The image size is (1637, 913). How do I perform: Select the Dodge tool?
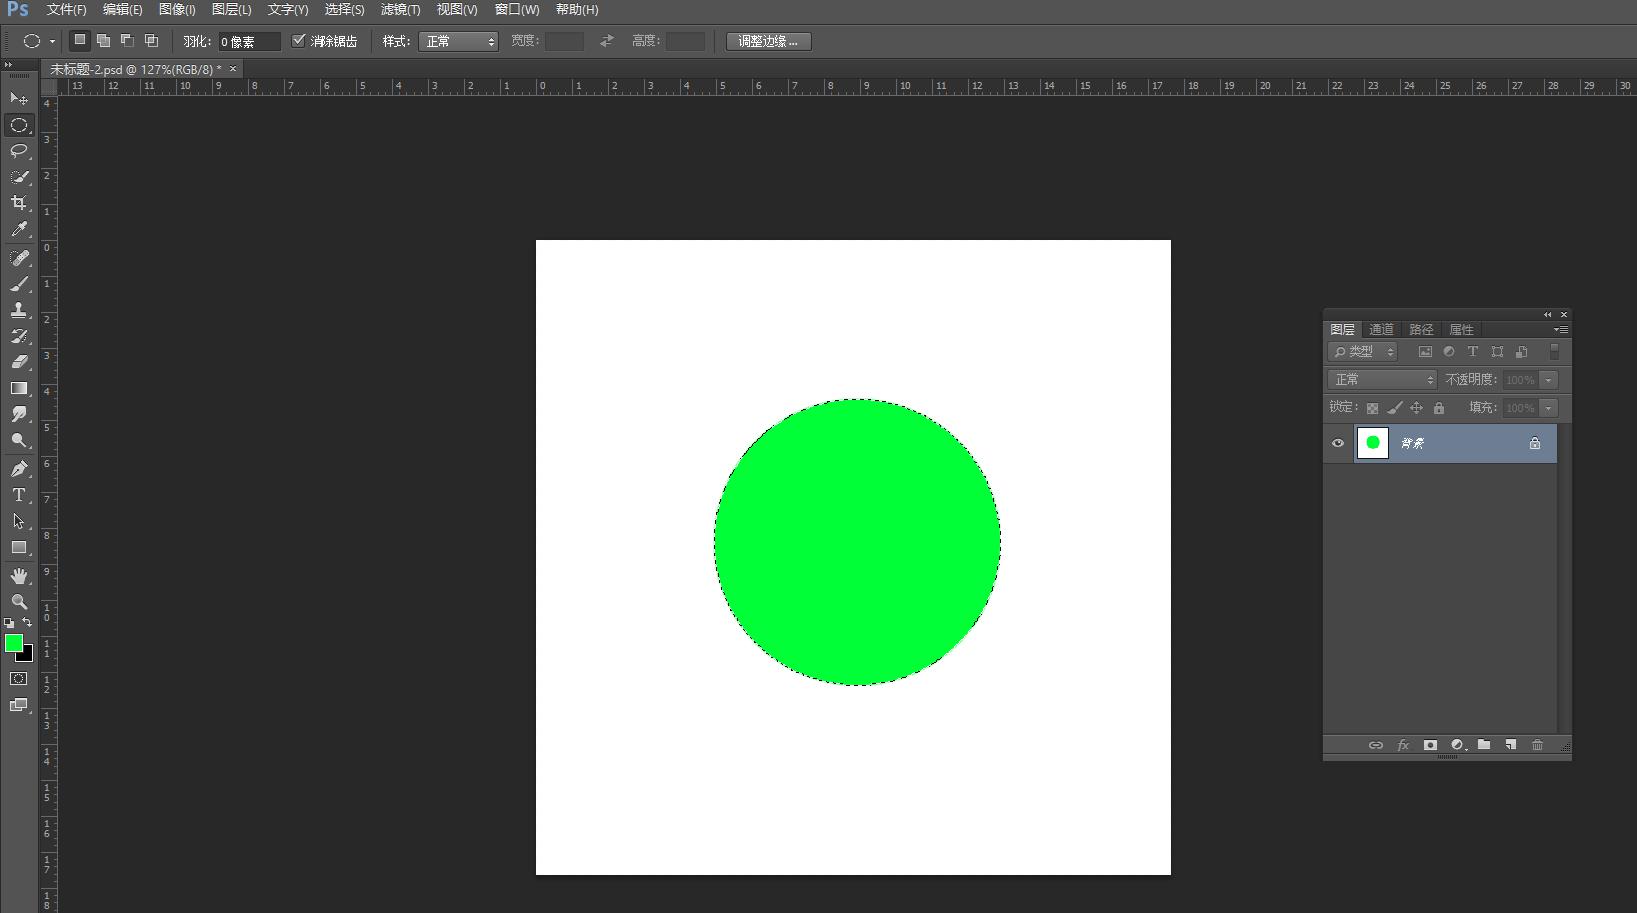[19, 440]
